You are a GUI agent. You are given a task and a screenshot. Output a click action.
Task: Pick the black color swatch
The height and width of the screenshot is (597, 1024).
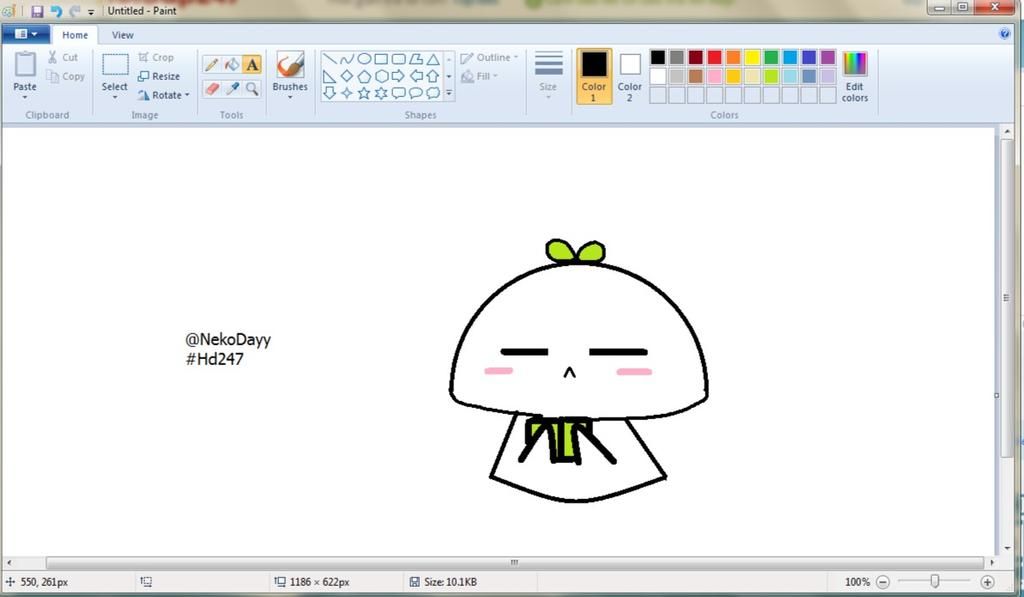(658, 57)
